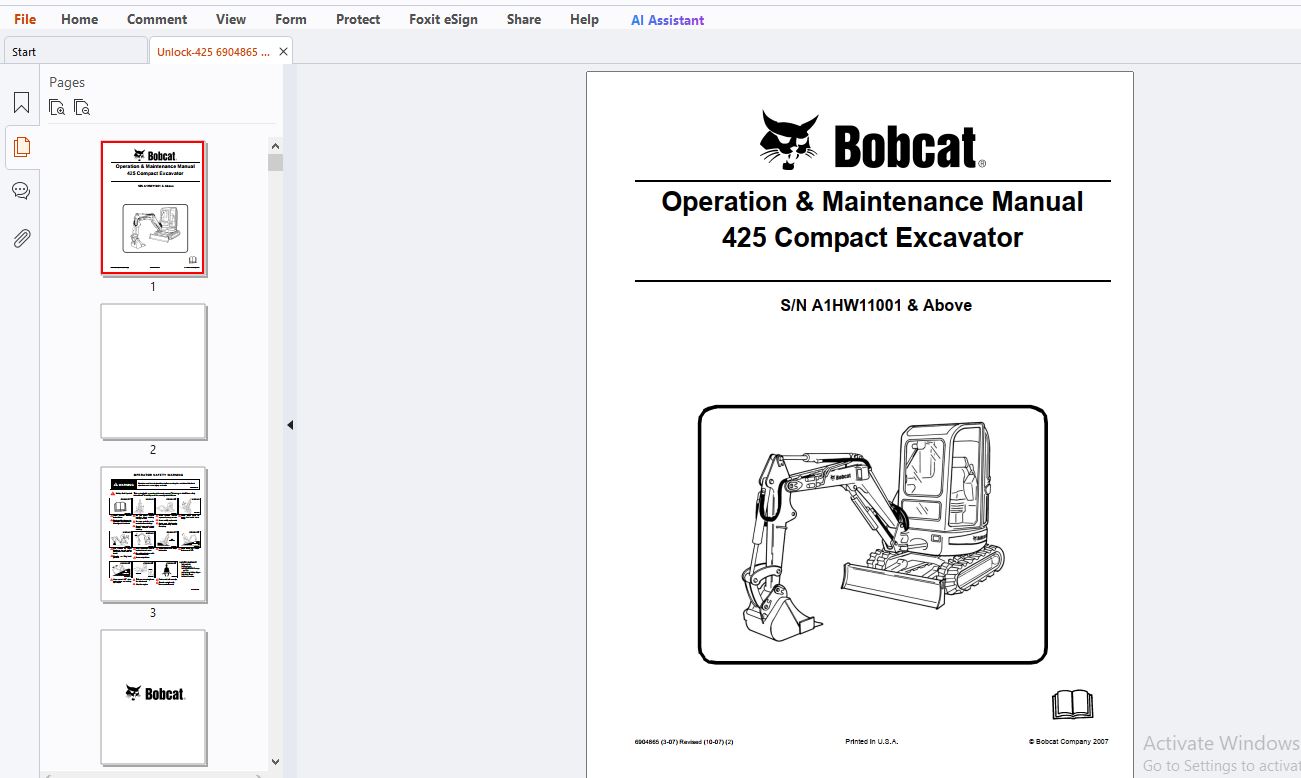Viewport: 1301px width, 778px height.
Task: Open the Comment tab
Action: pos(157,19)
